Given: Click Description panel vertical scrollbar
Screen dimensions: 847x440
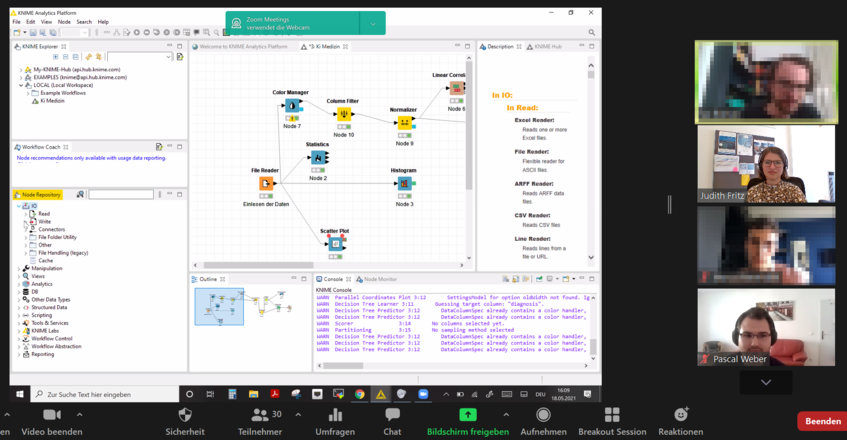Looking at the screenshot, I should [591, 75].
